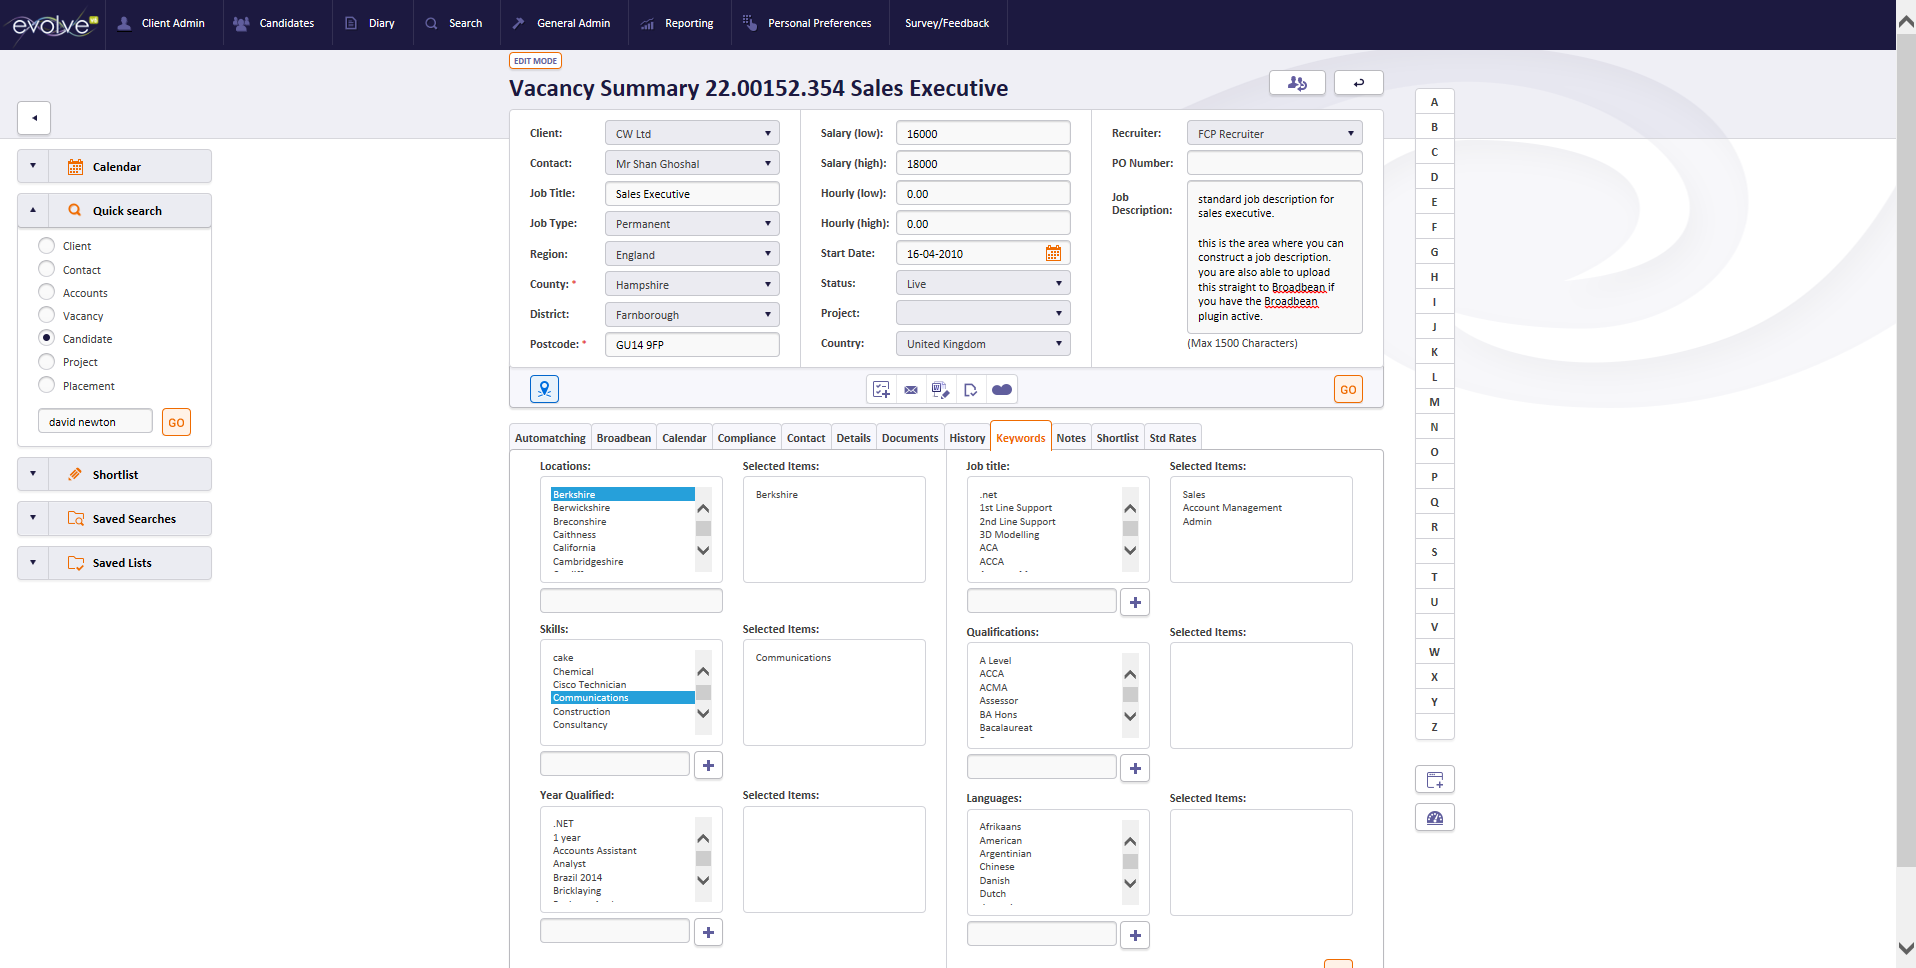Select the cloud upload icon
The height and width of the screenshot is (968, 1916).
[x=1002, y=389]
